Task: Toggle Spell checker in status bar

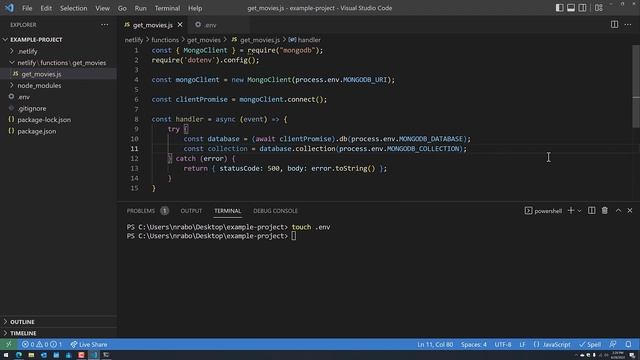Action: tap(590, 344)
